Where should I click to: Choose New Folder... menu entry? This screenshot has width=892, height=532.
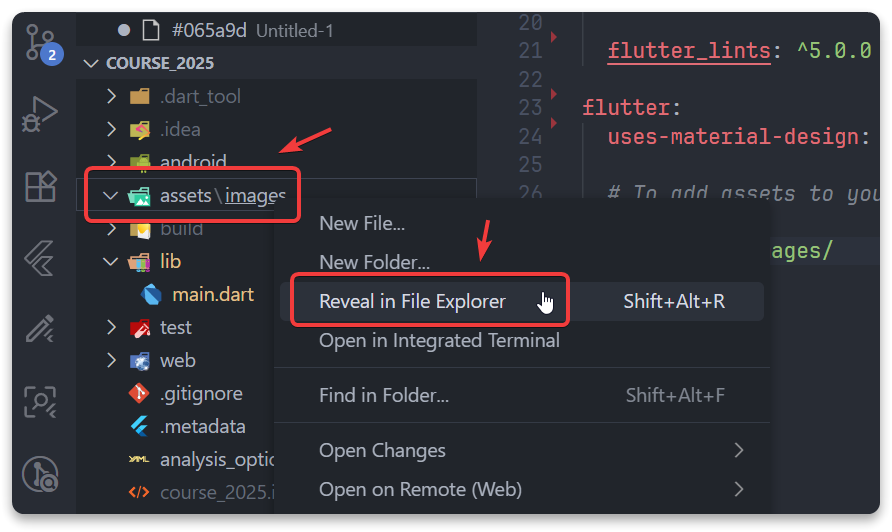[x=374, y=262]
